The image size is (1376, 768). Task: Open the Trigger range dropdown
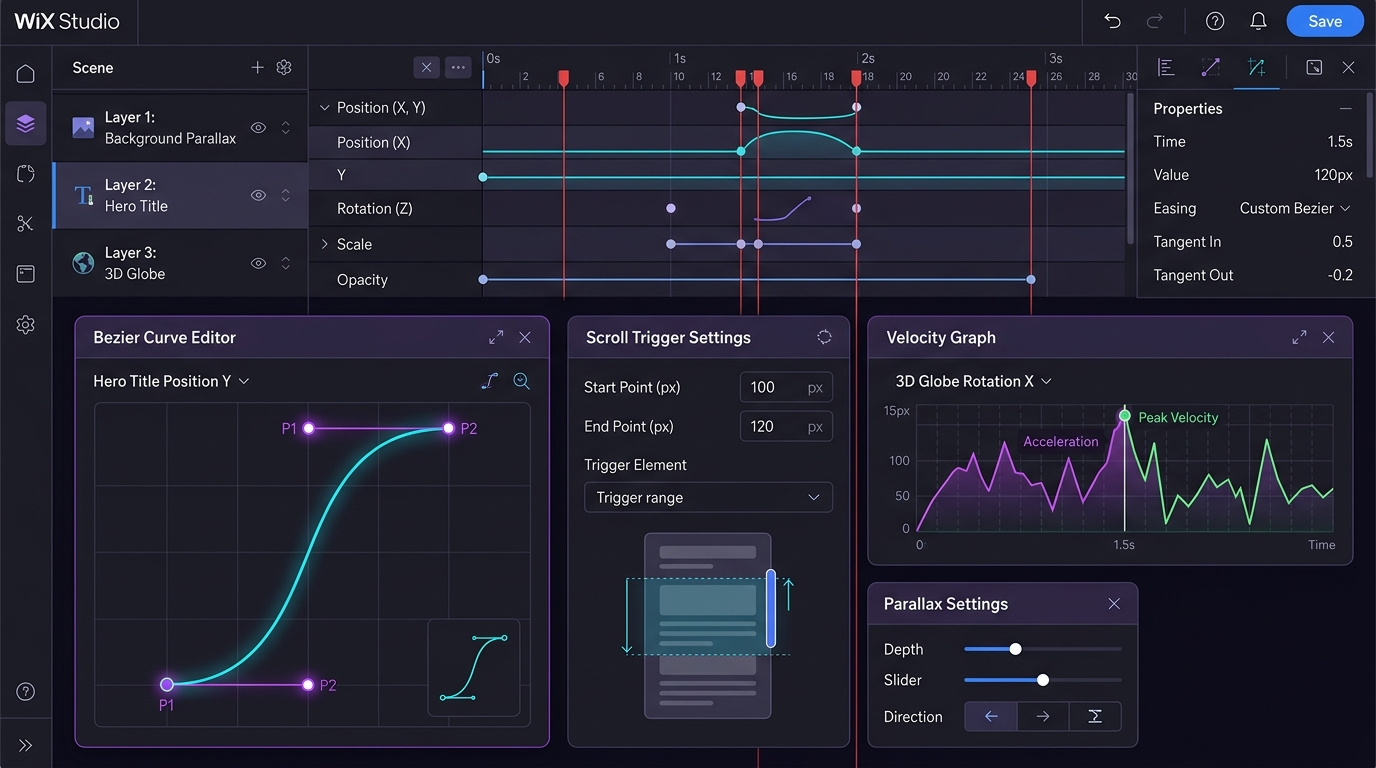[x=708, y=497]
